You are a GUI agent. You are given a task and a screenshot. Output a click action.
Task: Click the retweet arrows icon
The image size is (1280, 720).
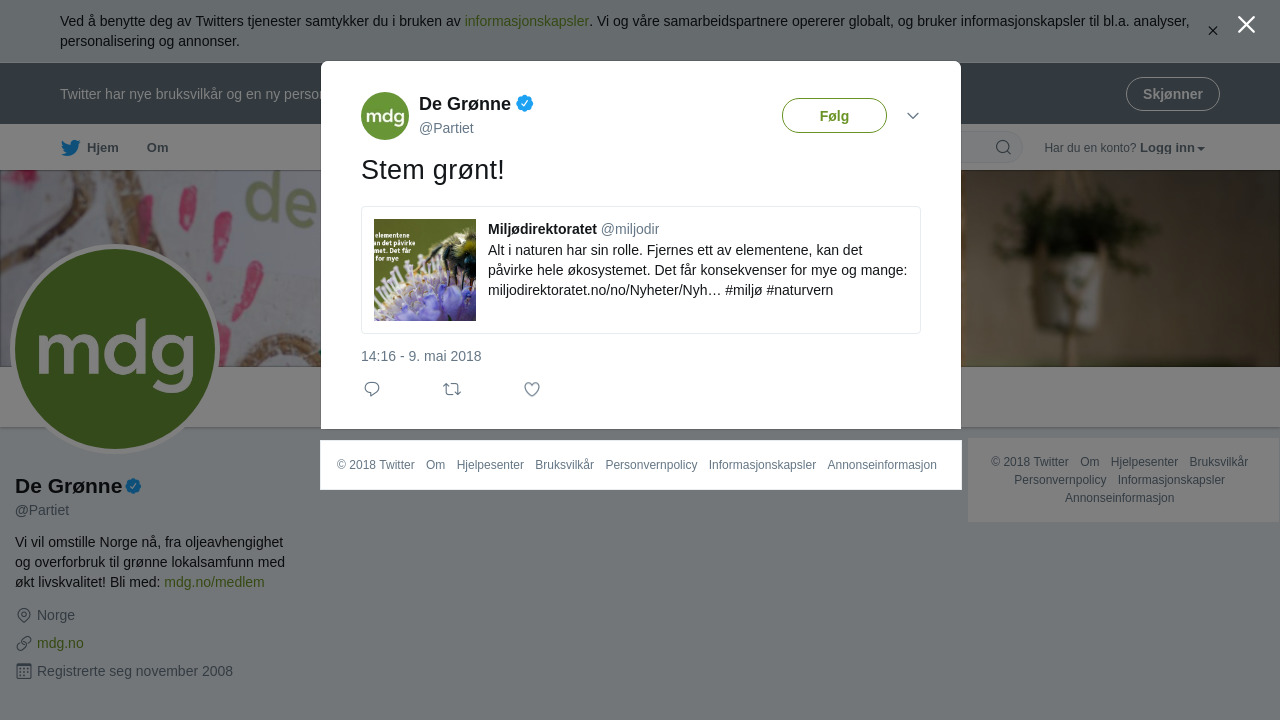[452, 389]
